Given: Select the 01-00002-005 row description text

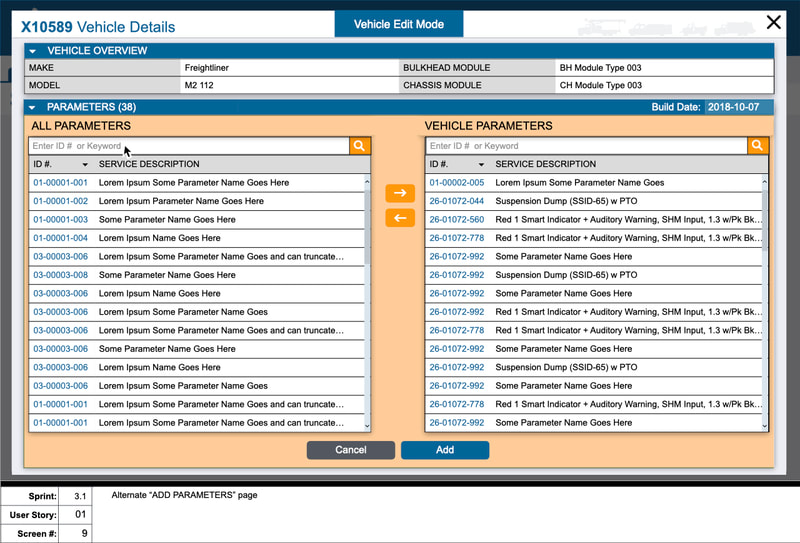Looking at the screenshot, I should tap(580, 183).
